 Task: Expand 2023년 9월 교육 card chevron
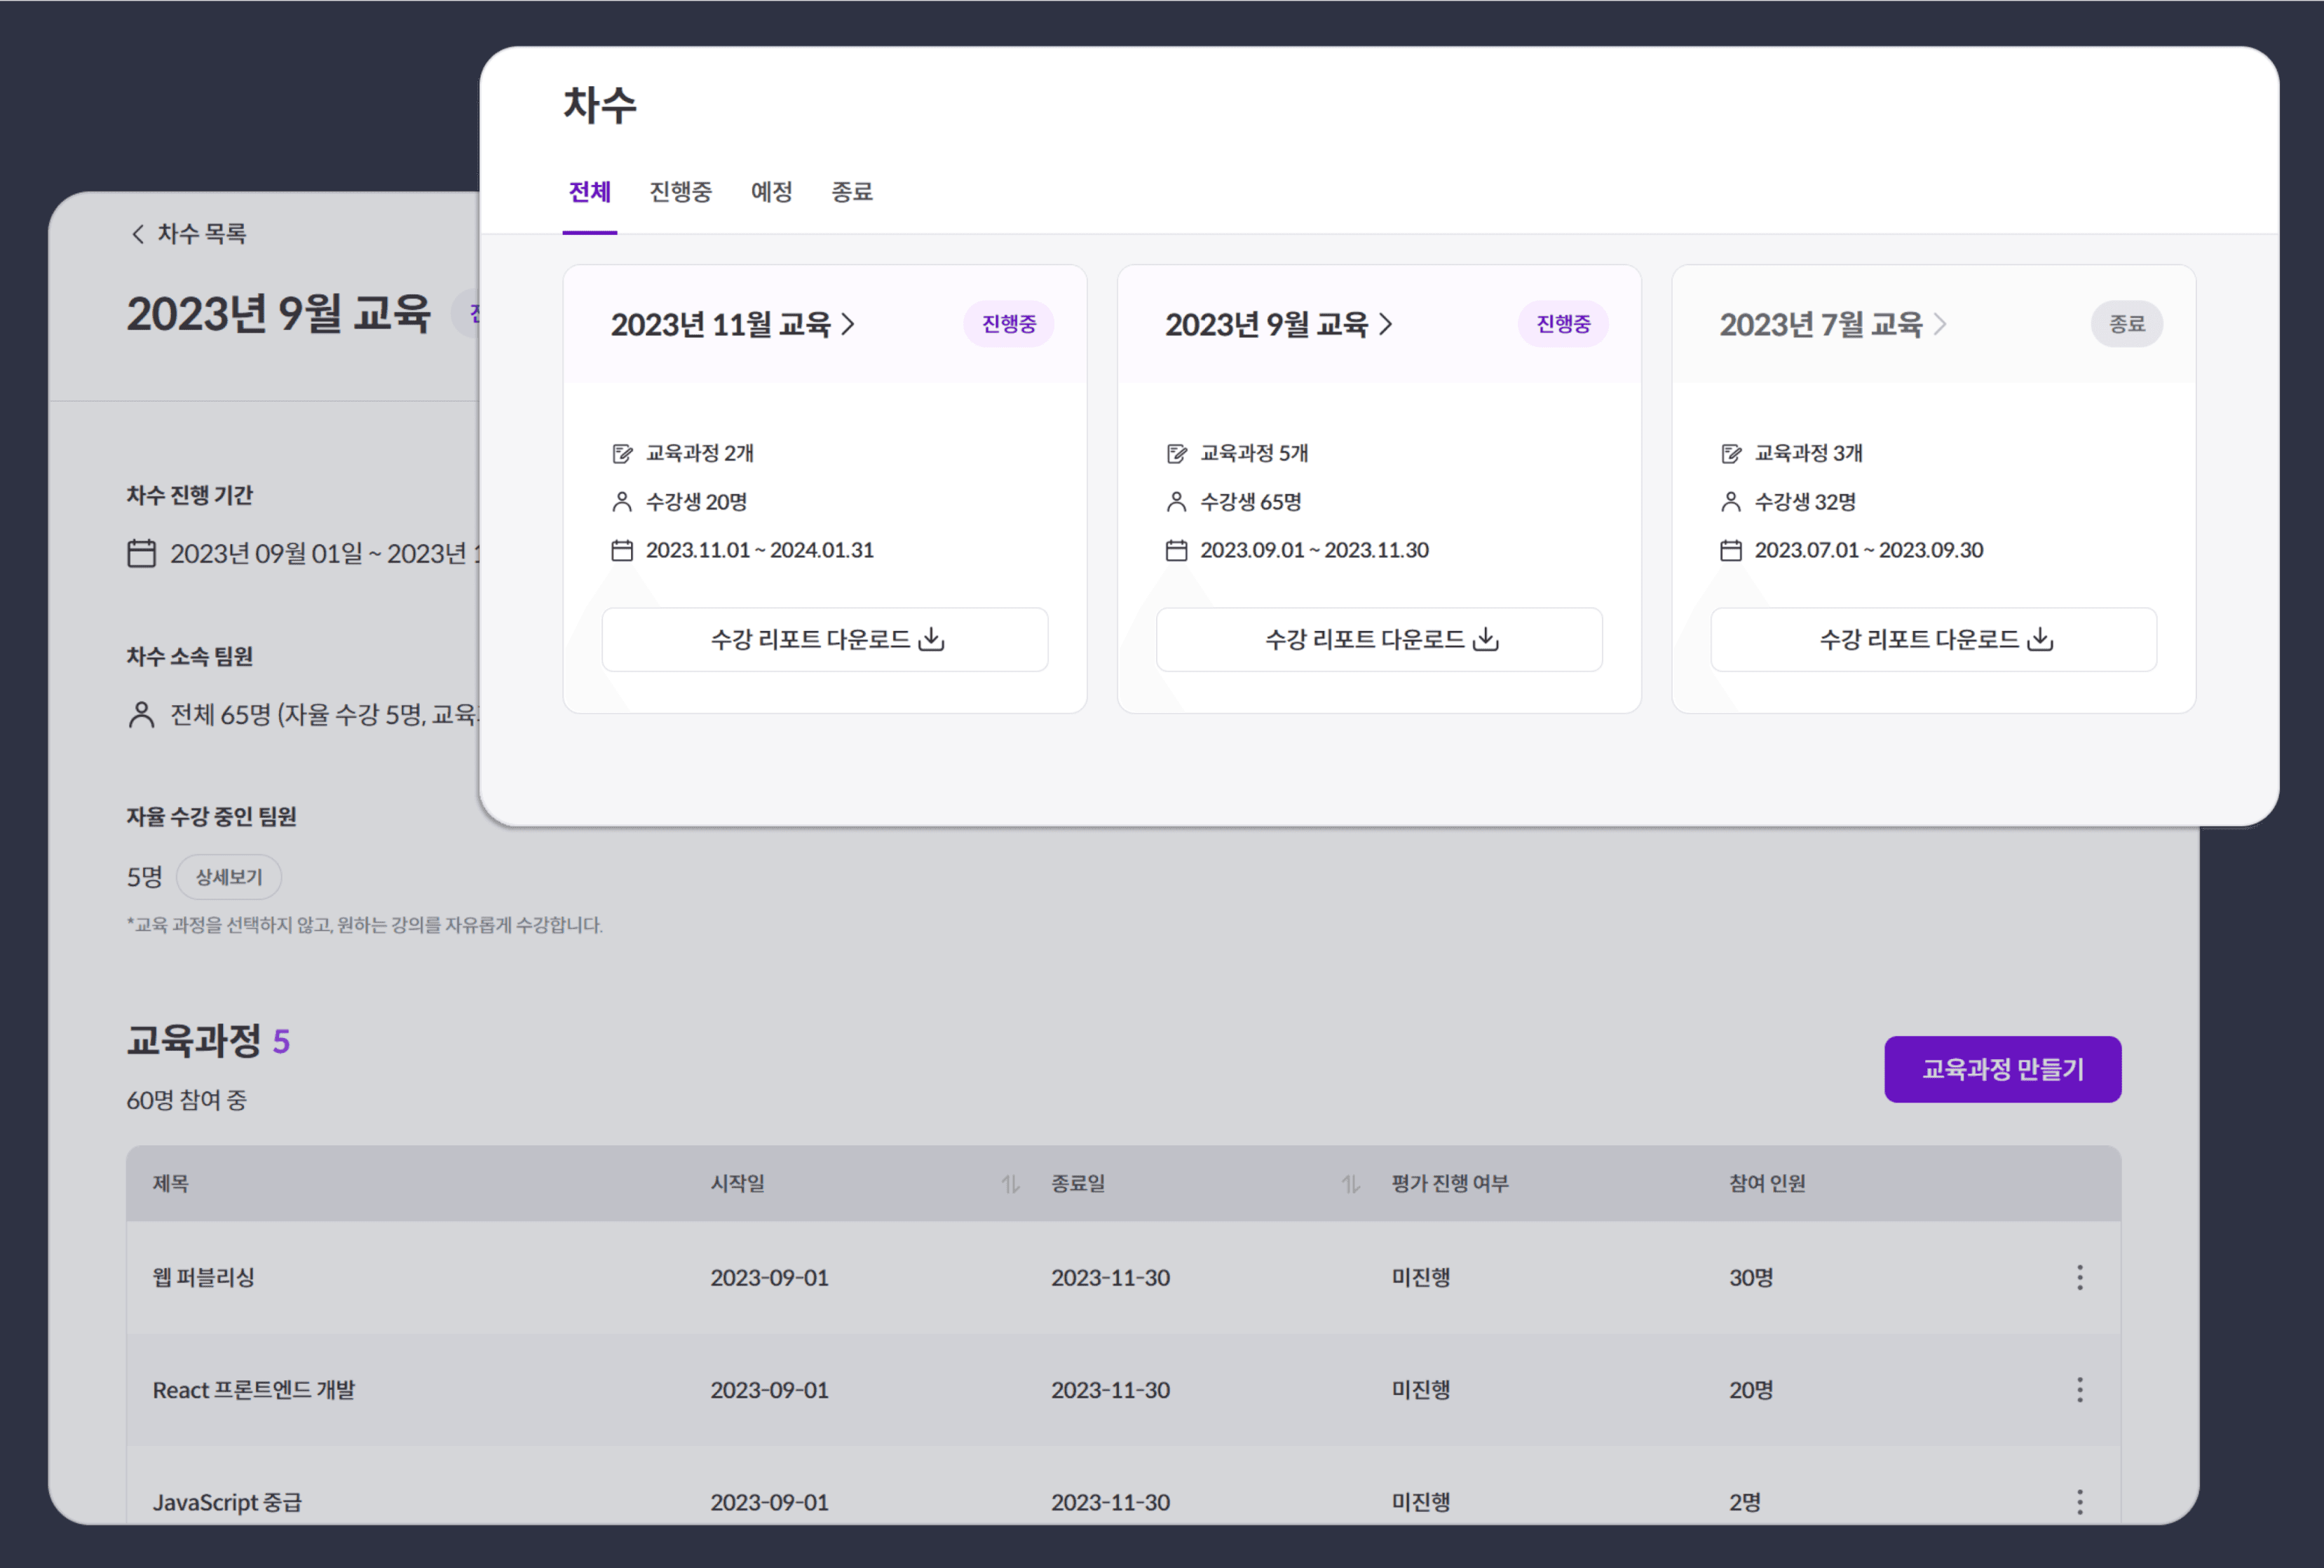(x=1385, y=324)
